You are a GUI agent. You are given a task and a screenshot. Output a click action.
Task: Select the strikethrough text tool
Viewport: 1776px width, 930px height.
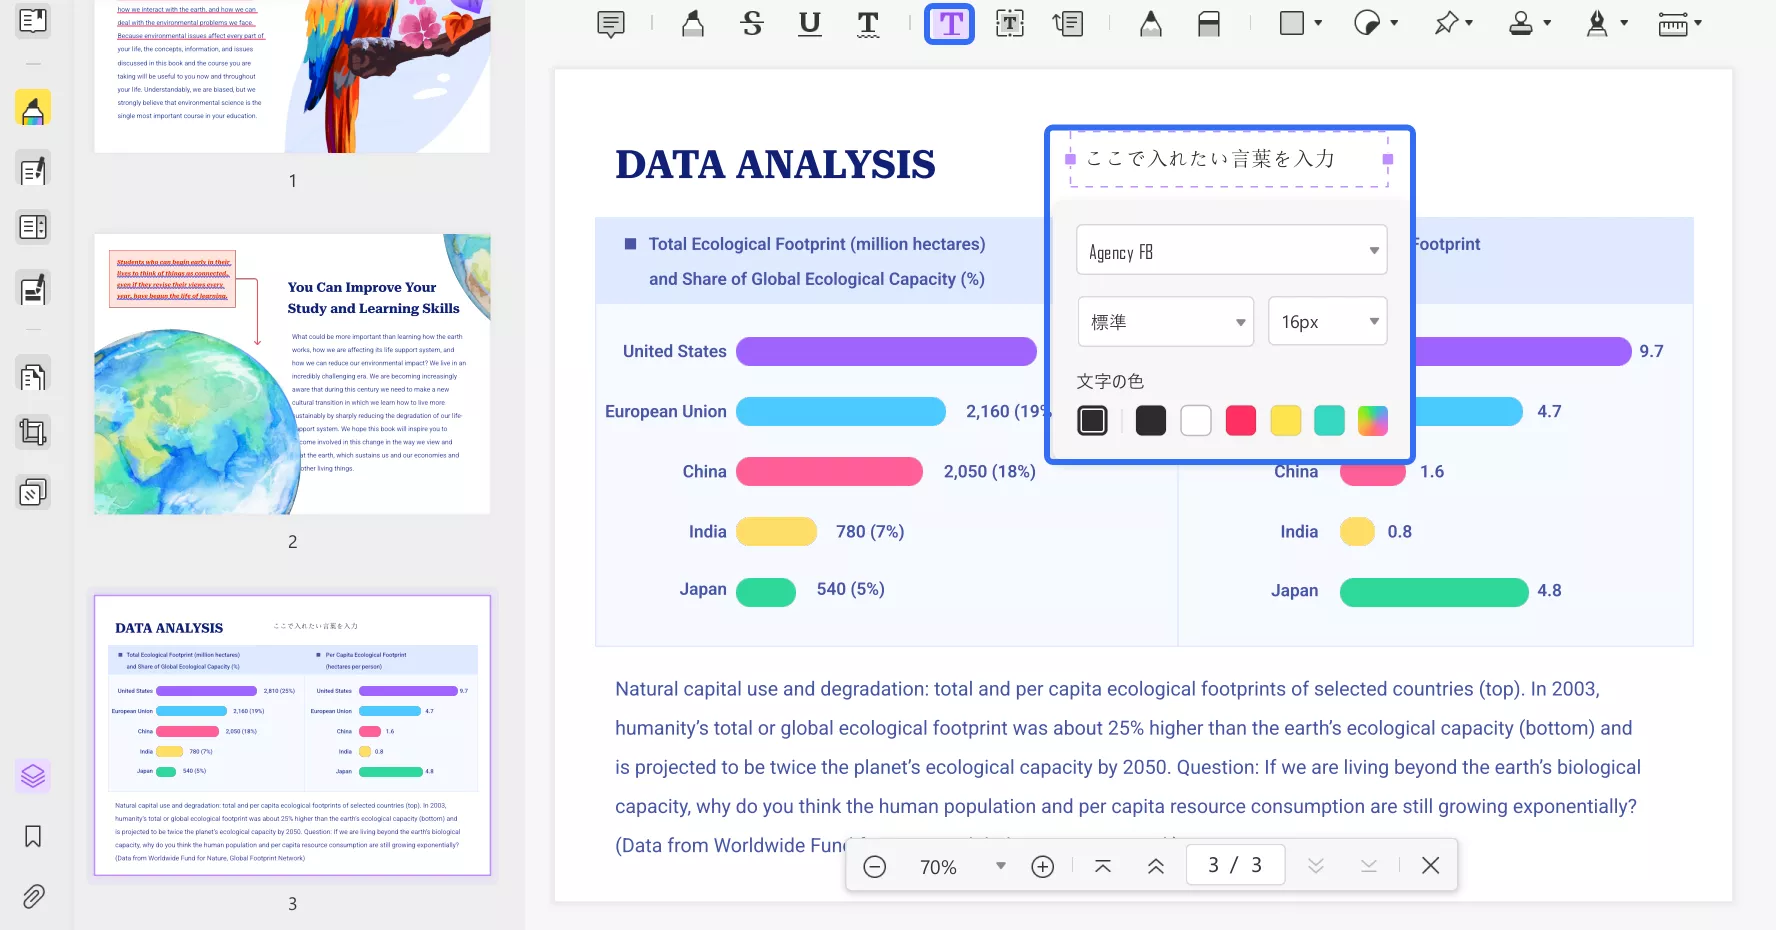[x=752, y=24]
